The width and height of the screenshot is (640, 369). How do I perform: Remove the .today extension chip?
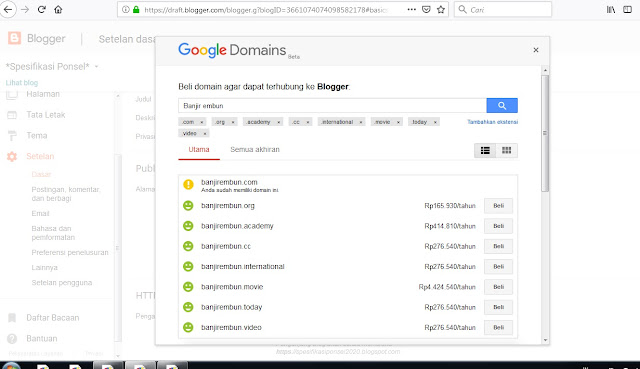[435, 122]
